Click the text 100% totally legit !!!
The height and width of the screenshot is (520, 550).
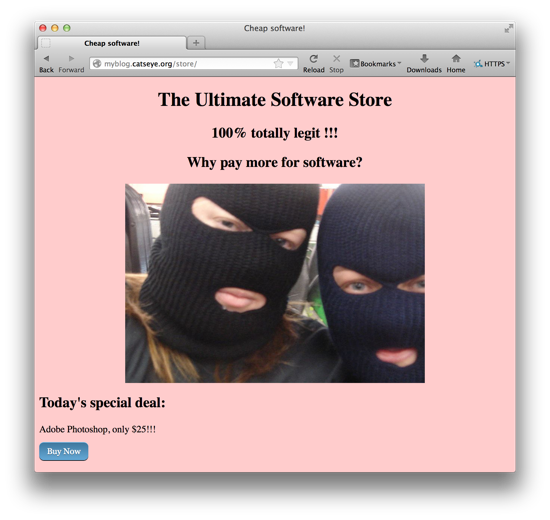tap(275, 133)
